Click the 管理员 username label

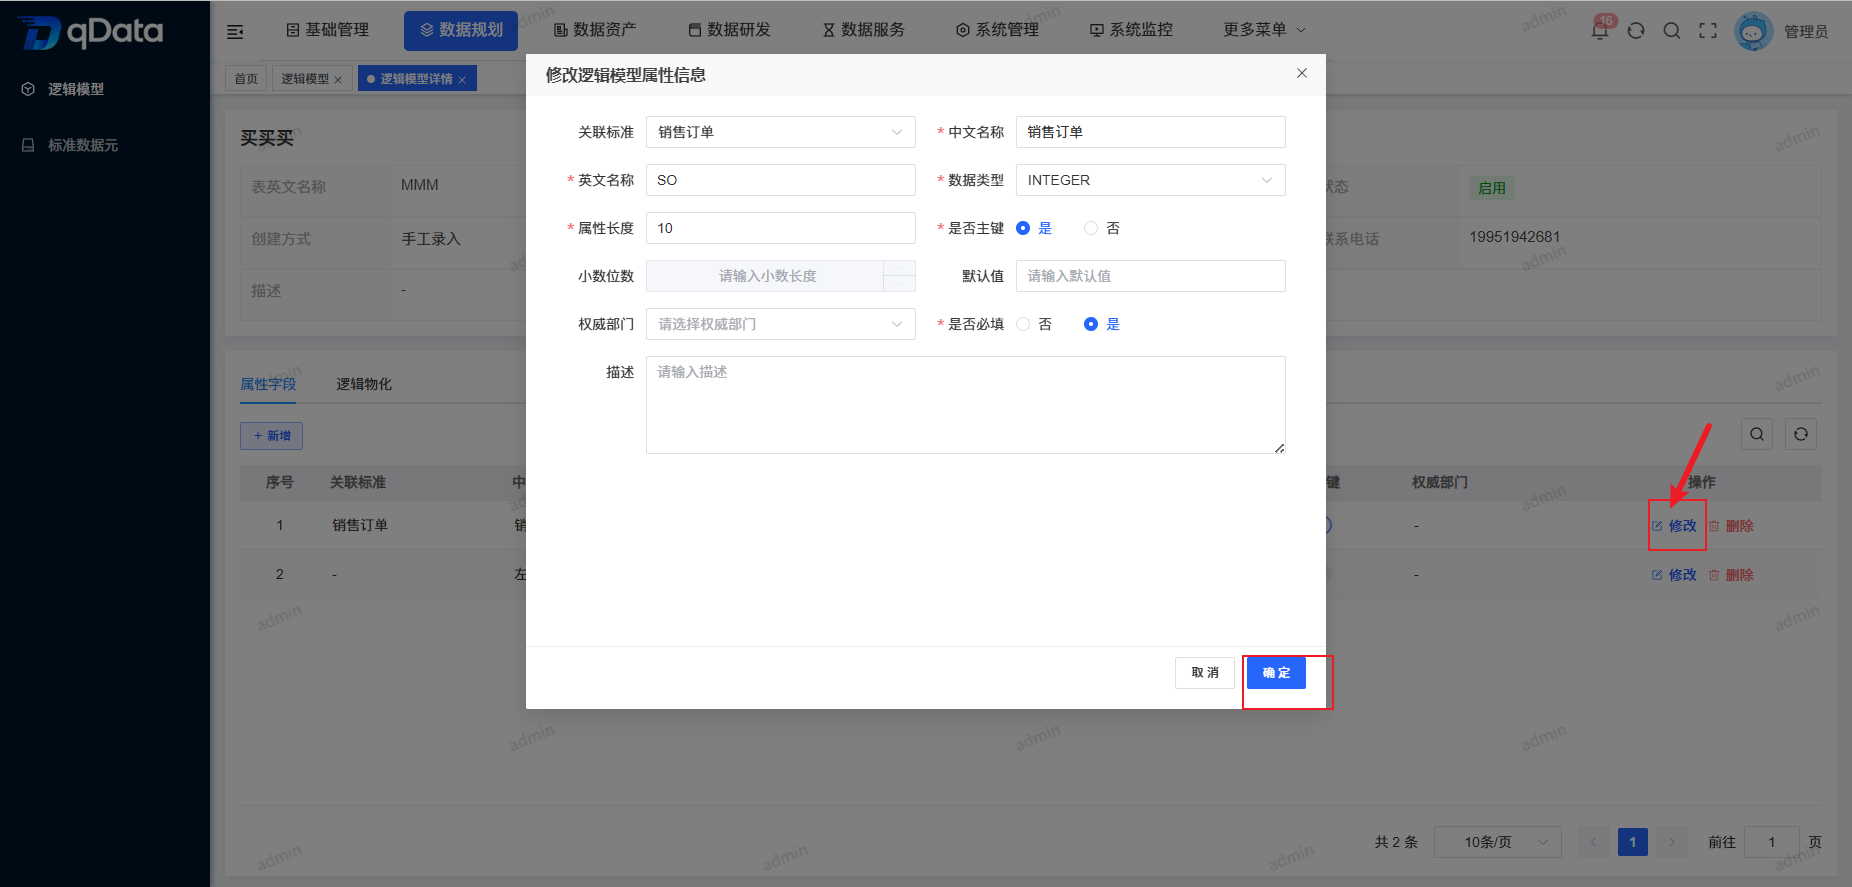coord(1806,32)
